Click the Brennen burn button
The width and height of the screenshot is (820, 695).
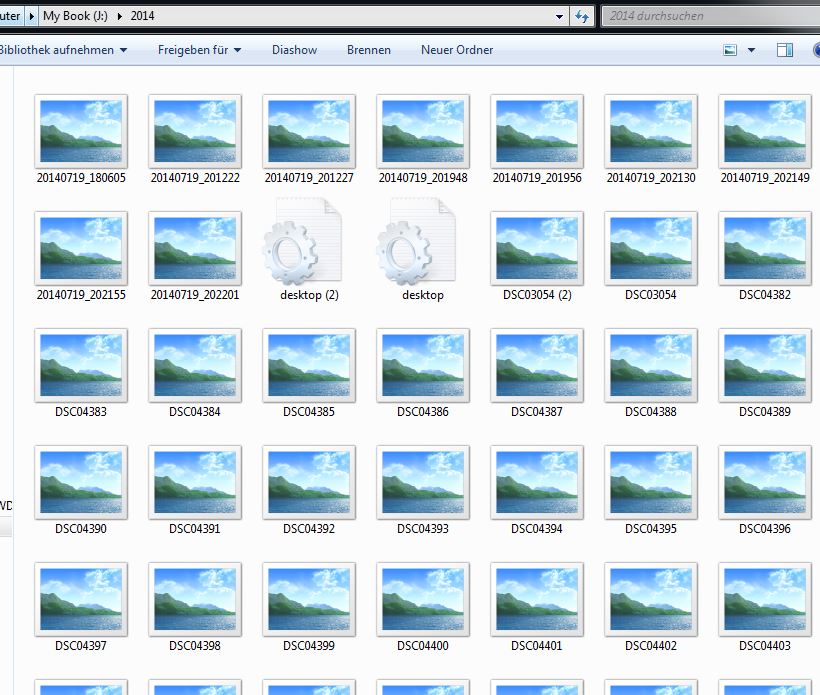[369, 50]
